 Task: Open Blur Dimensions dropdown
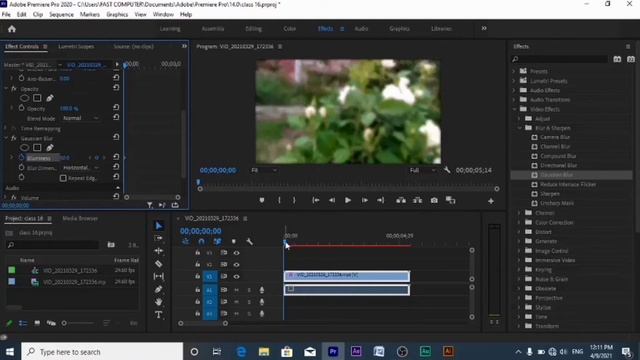[80, 168]
